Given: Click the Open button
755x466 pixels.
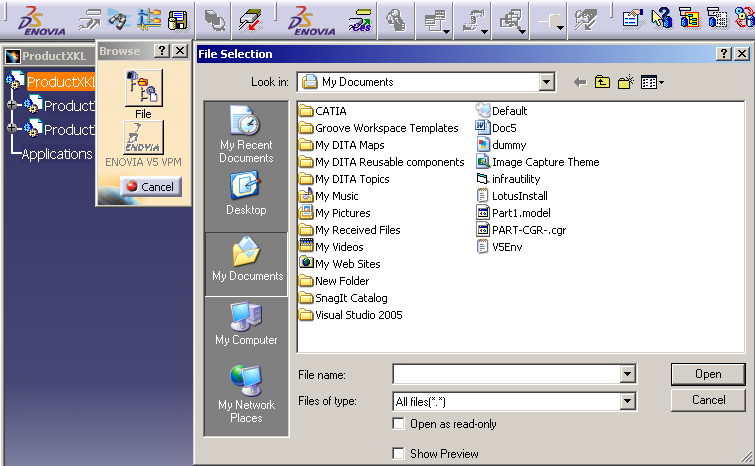Looking at the screenshot, I should (x=708, y=374).
